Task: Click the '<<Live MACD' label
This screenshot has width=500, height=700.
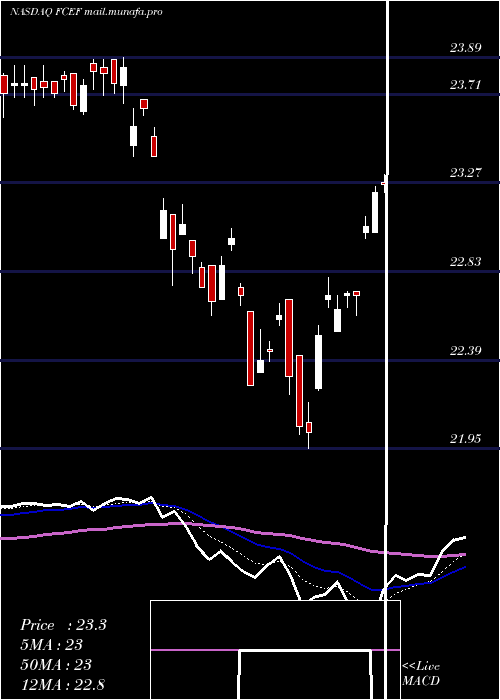Action: (x=421, y=674)
